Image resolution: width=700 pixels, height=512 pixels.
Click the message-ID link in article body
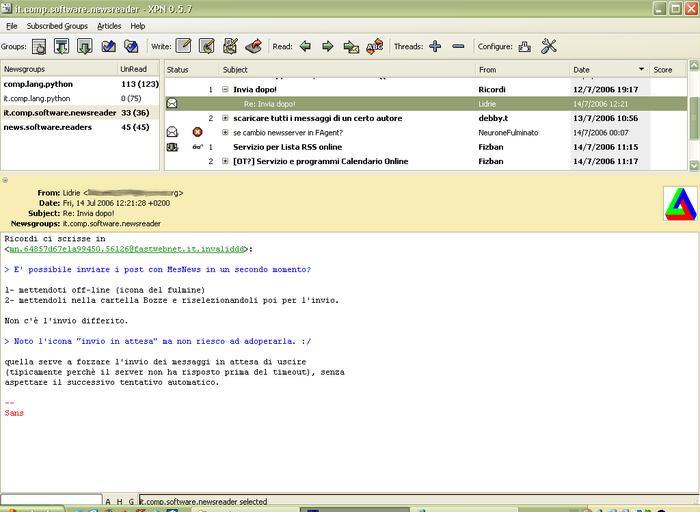(x=128, y=249)
